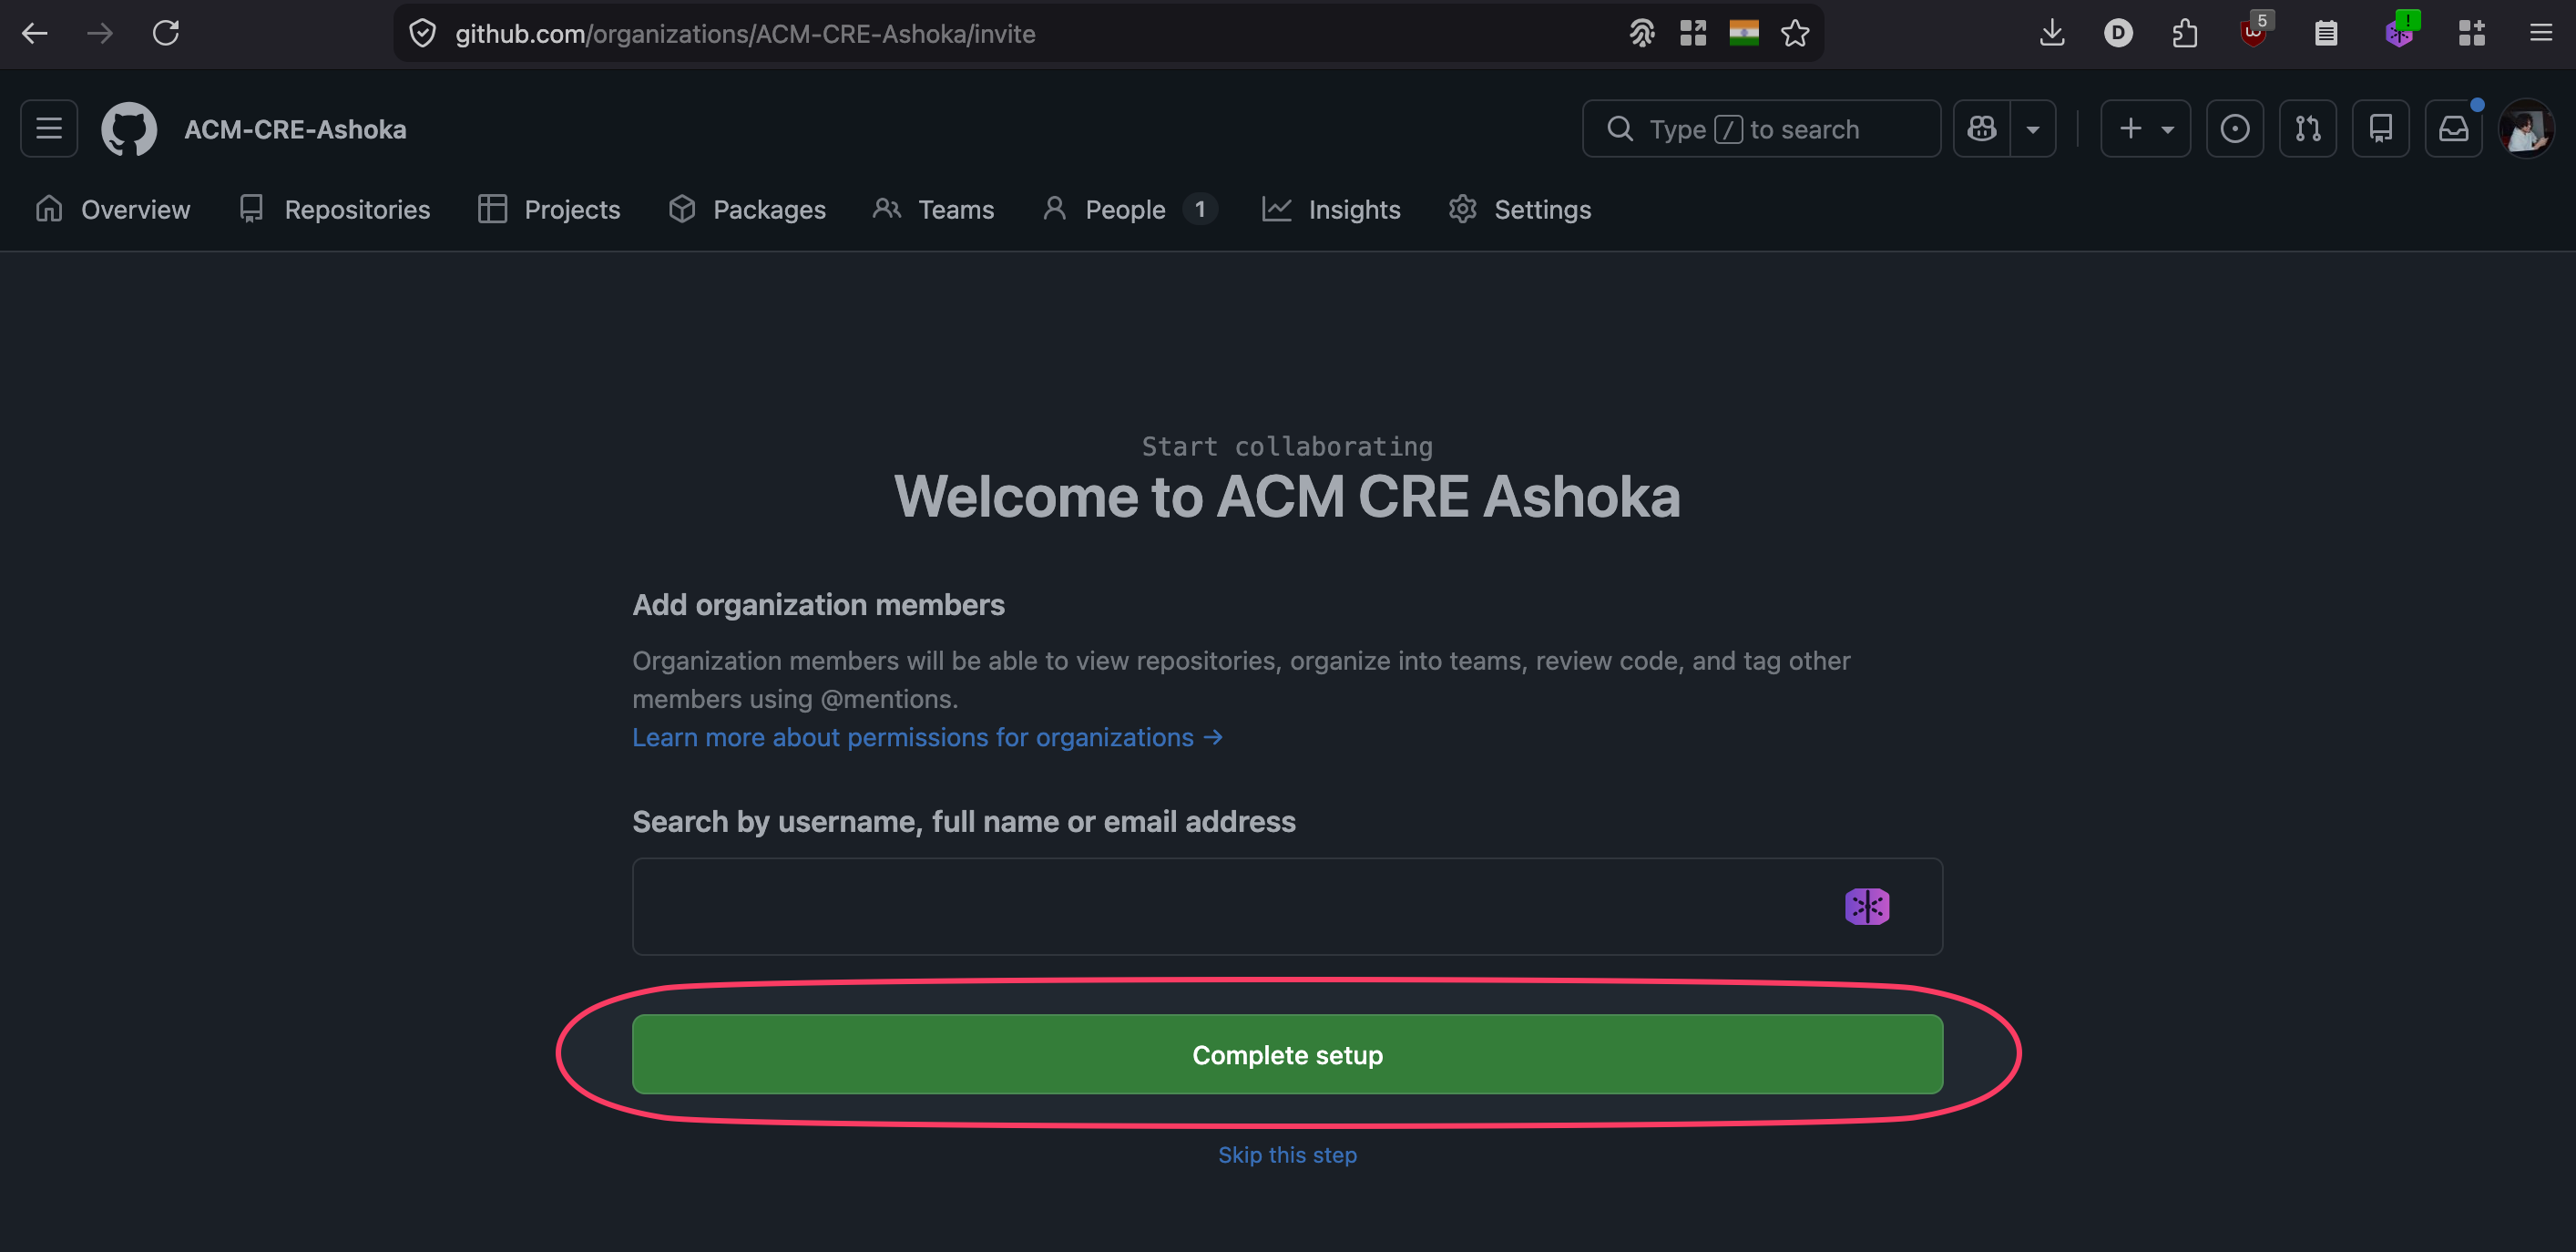Viewport: 2576px width, 1252px height.
Task: Open the Create new plus dropdown
Action: coord(2145,128)
